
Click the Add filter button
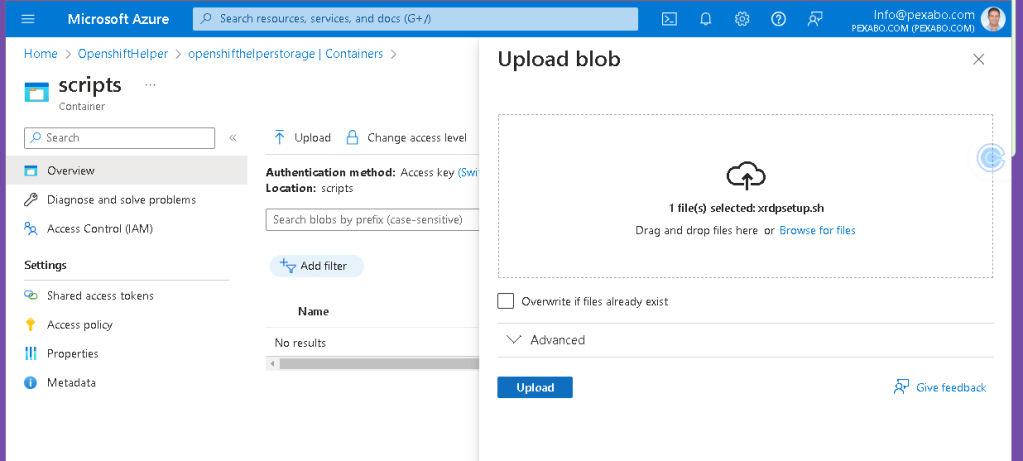316,266
